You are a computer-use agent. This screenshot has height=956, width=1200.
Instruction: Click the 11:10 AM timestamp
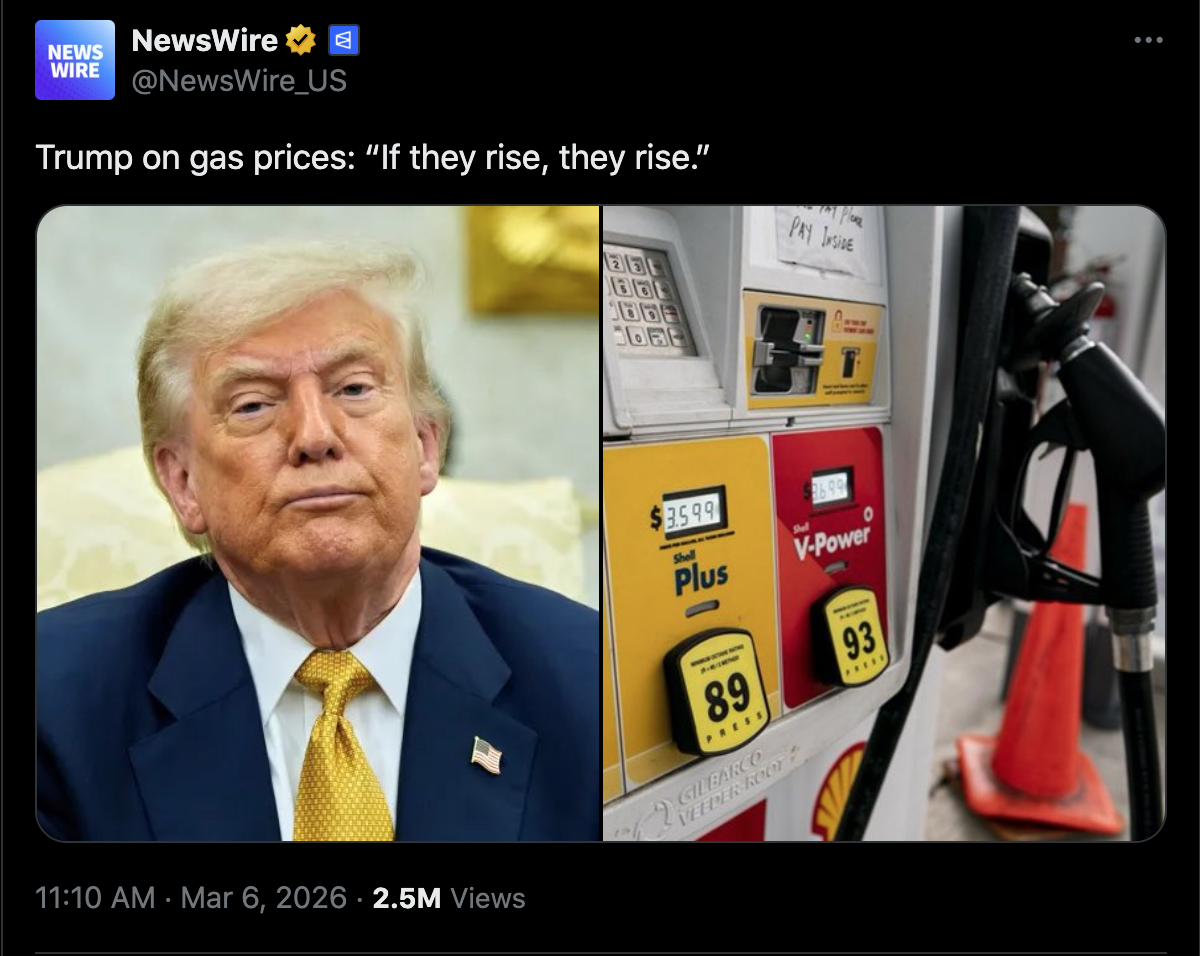point(95,897)
